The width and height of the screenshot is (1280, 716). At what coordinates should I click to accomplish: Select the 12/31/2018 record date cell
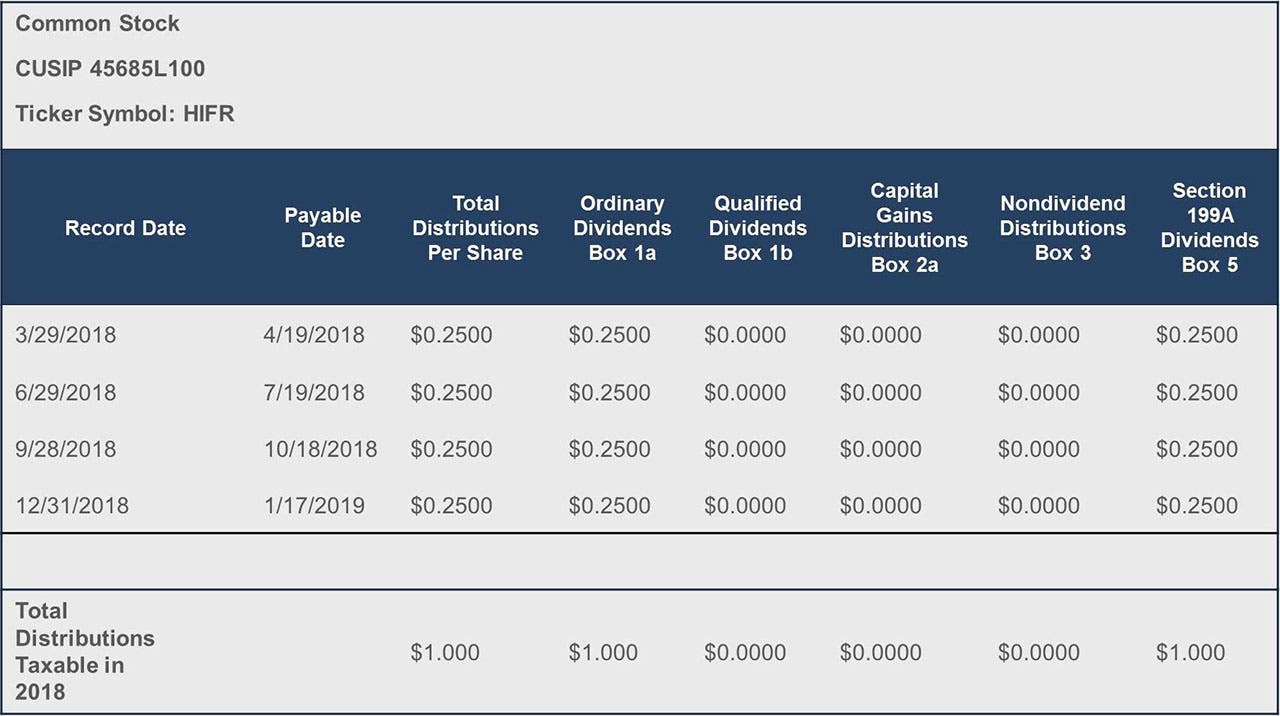[72, 506]
